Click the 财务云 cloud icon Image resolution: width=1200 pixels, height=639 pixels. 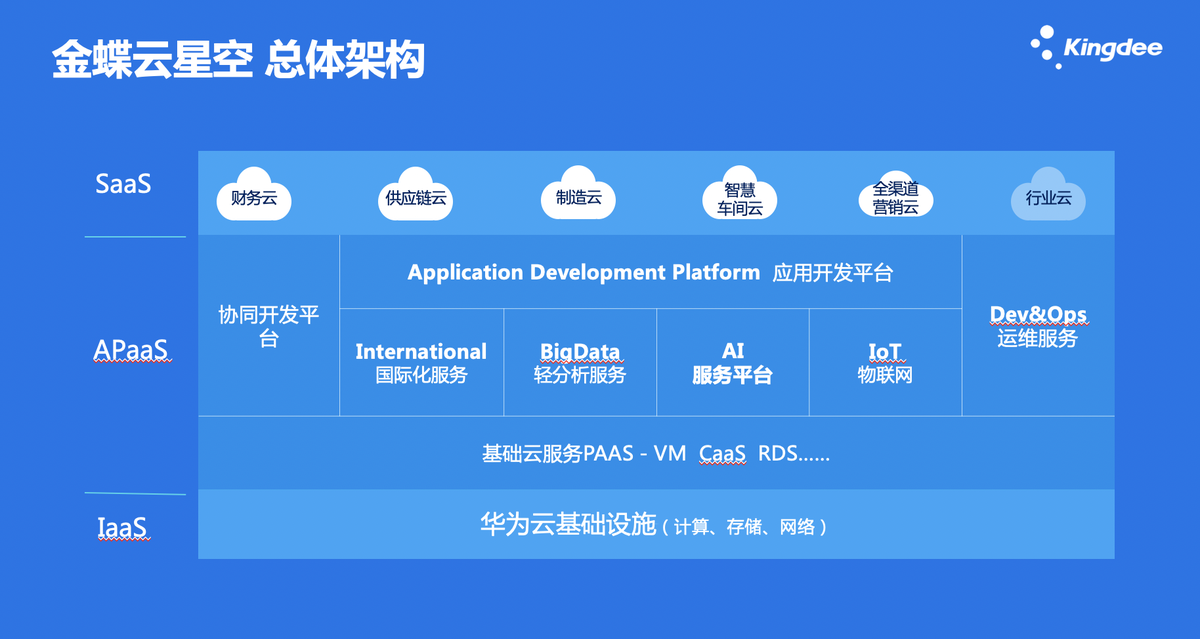click(x=254, y=194)
